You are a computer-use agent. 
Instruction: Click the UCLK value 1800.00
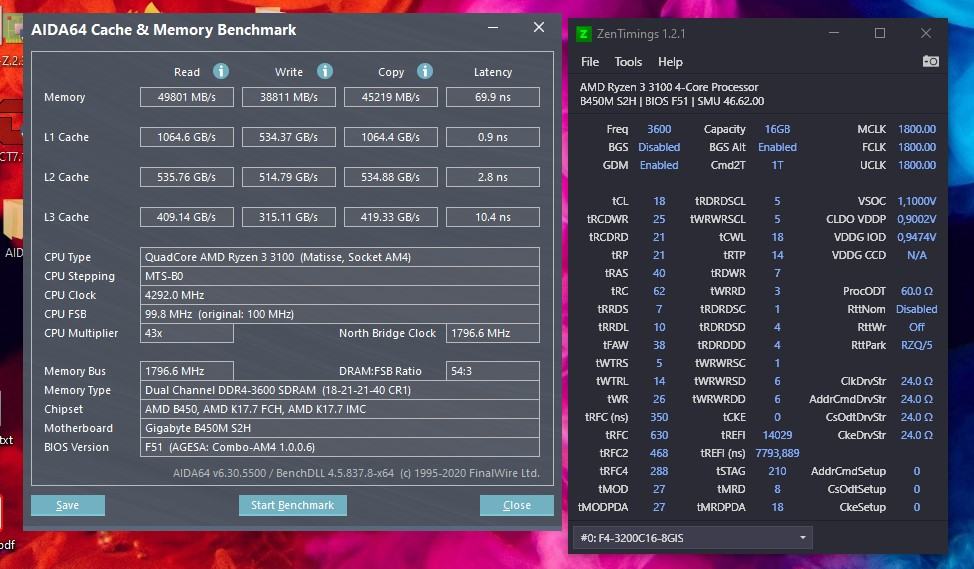pyautogui.click(x=916, y=165)
